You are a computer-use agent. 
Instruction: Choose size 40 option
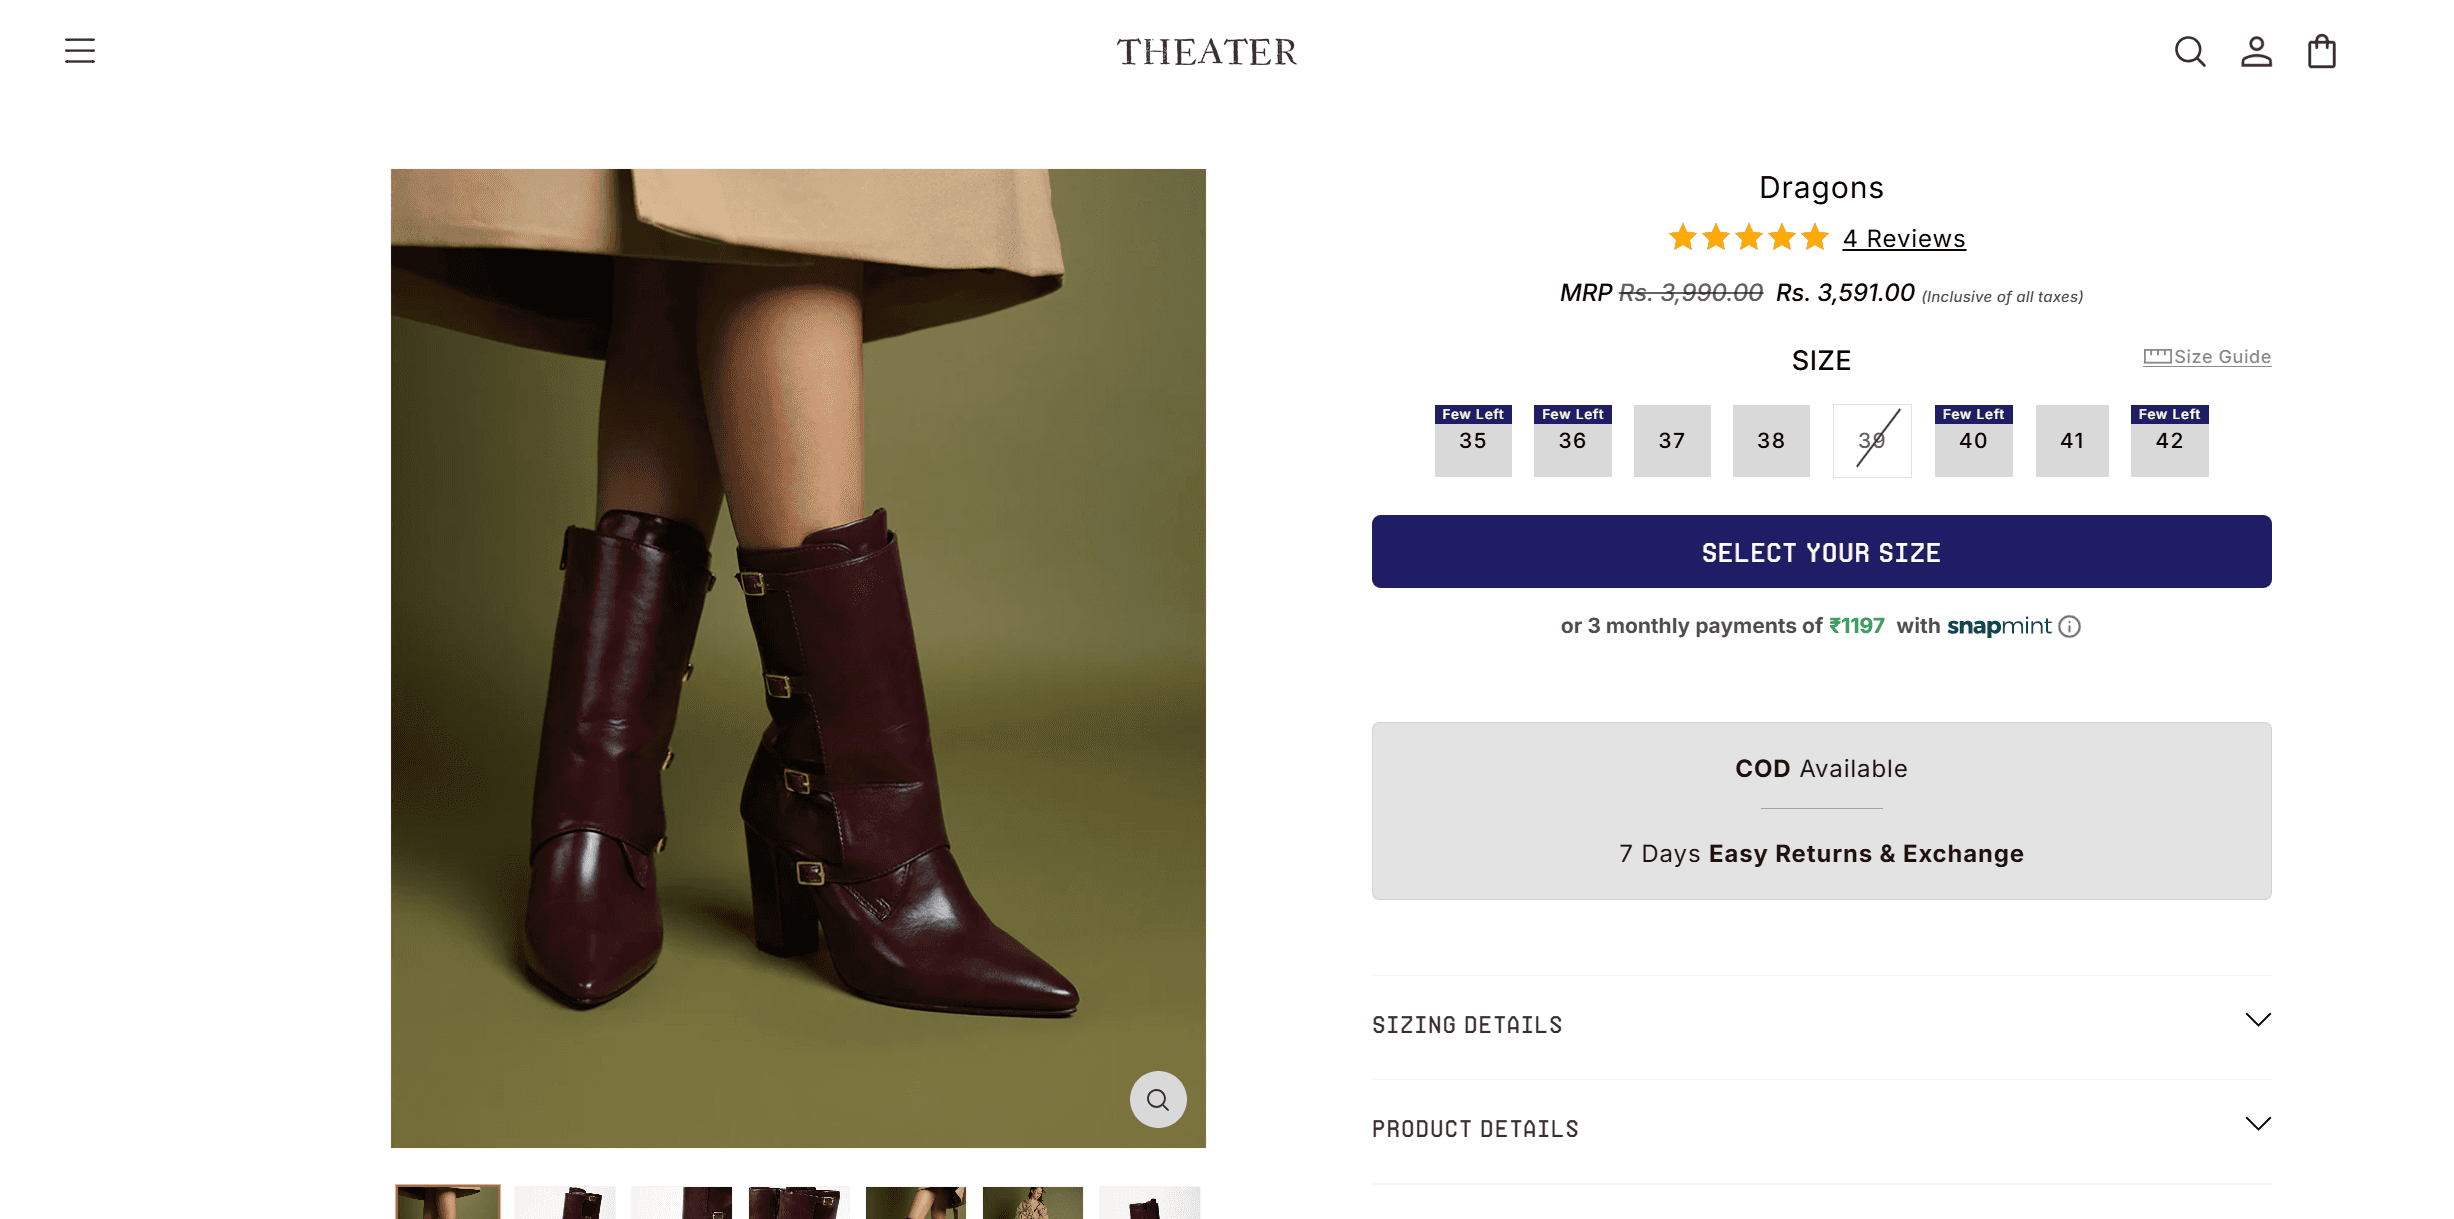pyautogui.click(x=1972, y=441)
